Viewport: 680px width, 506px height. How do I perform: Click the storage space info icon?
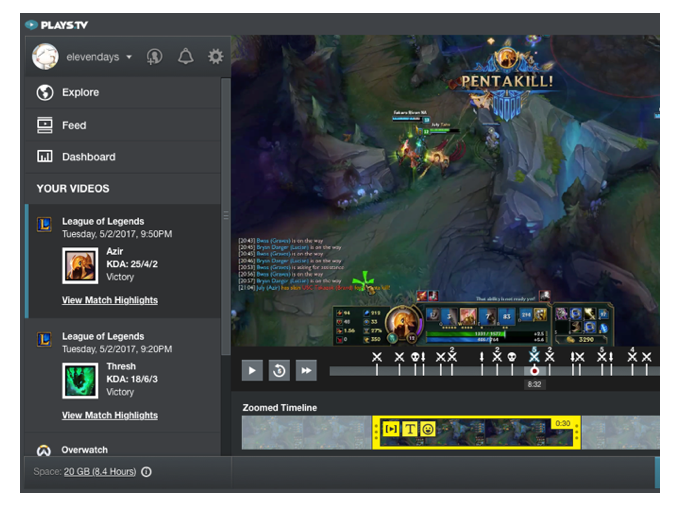pyautogui.click(x=147, y=472)
